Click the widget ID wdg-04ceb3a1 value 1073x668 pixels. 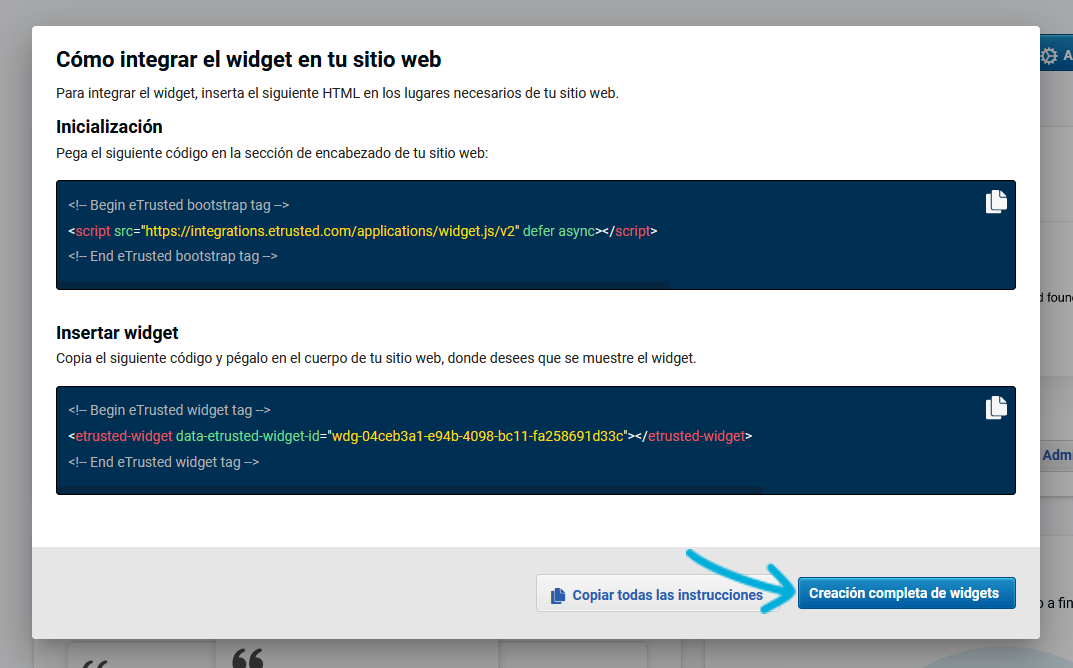click(x=478, y=436)
